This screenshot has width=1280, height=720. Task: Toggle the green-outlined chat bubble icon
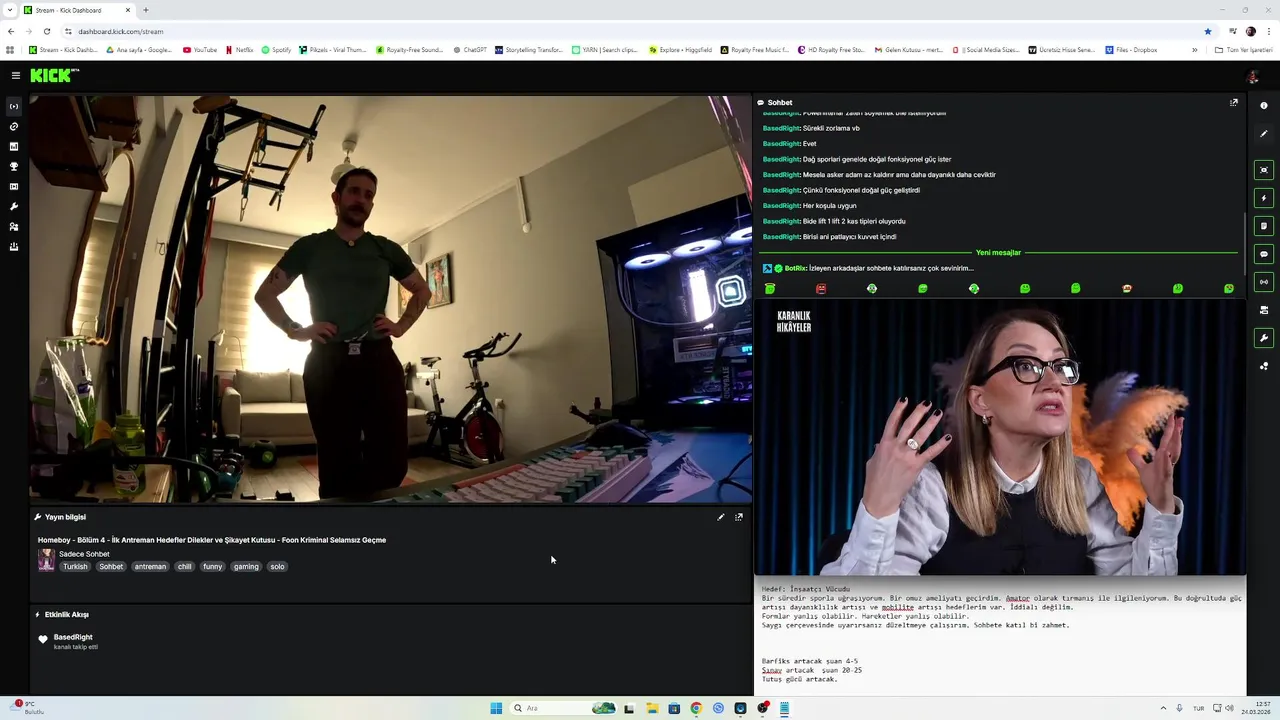click(x=1264, y=254)
